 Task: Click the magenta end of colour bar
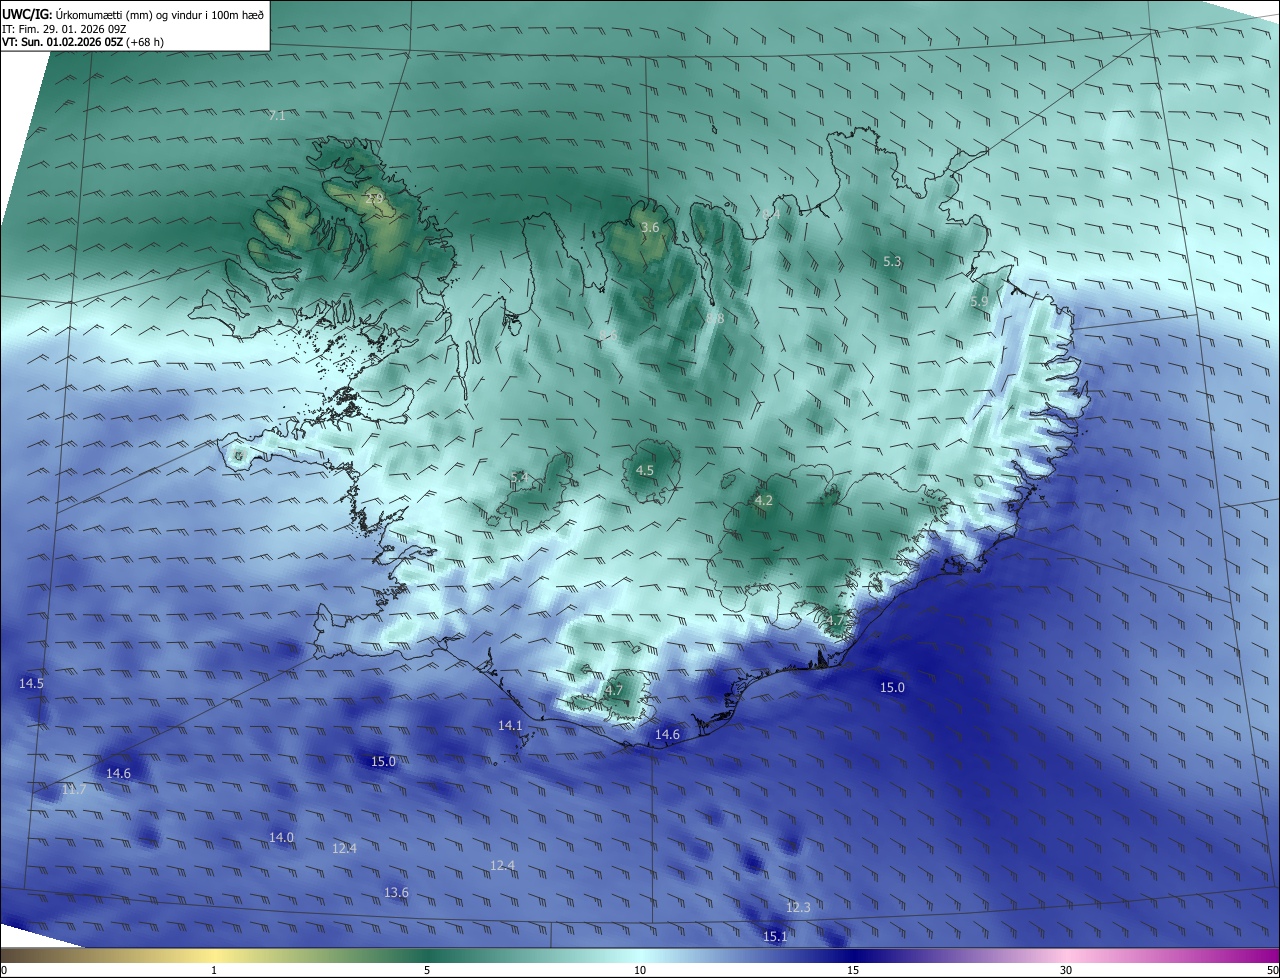click(x=1265, y=955)
